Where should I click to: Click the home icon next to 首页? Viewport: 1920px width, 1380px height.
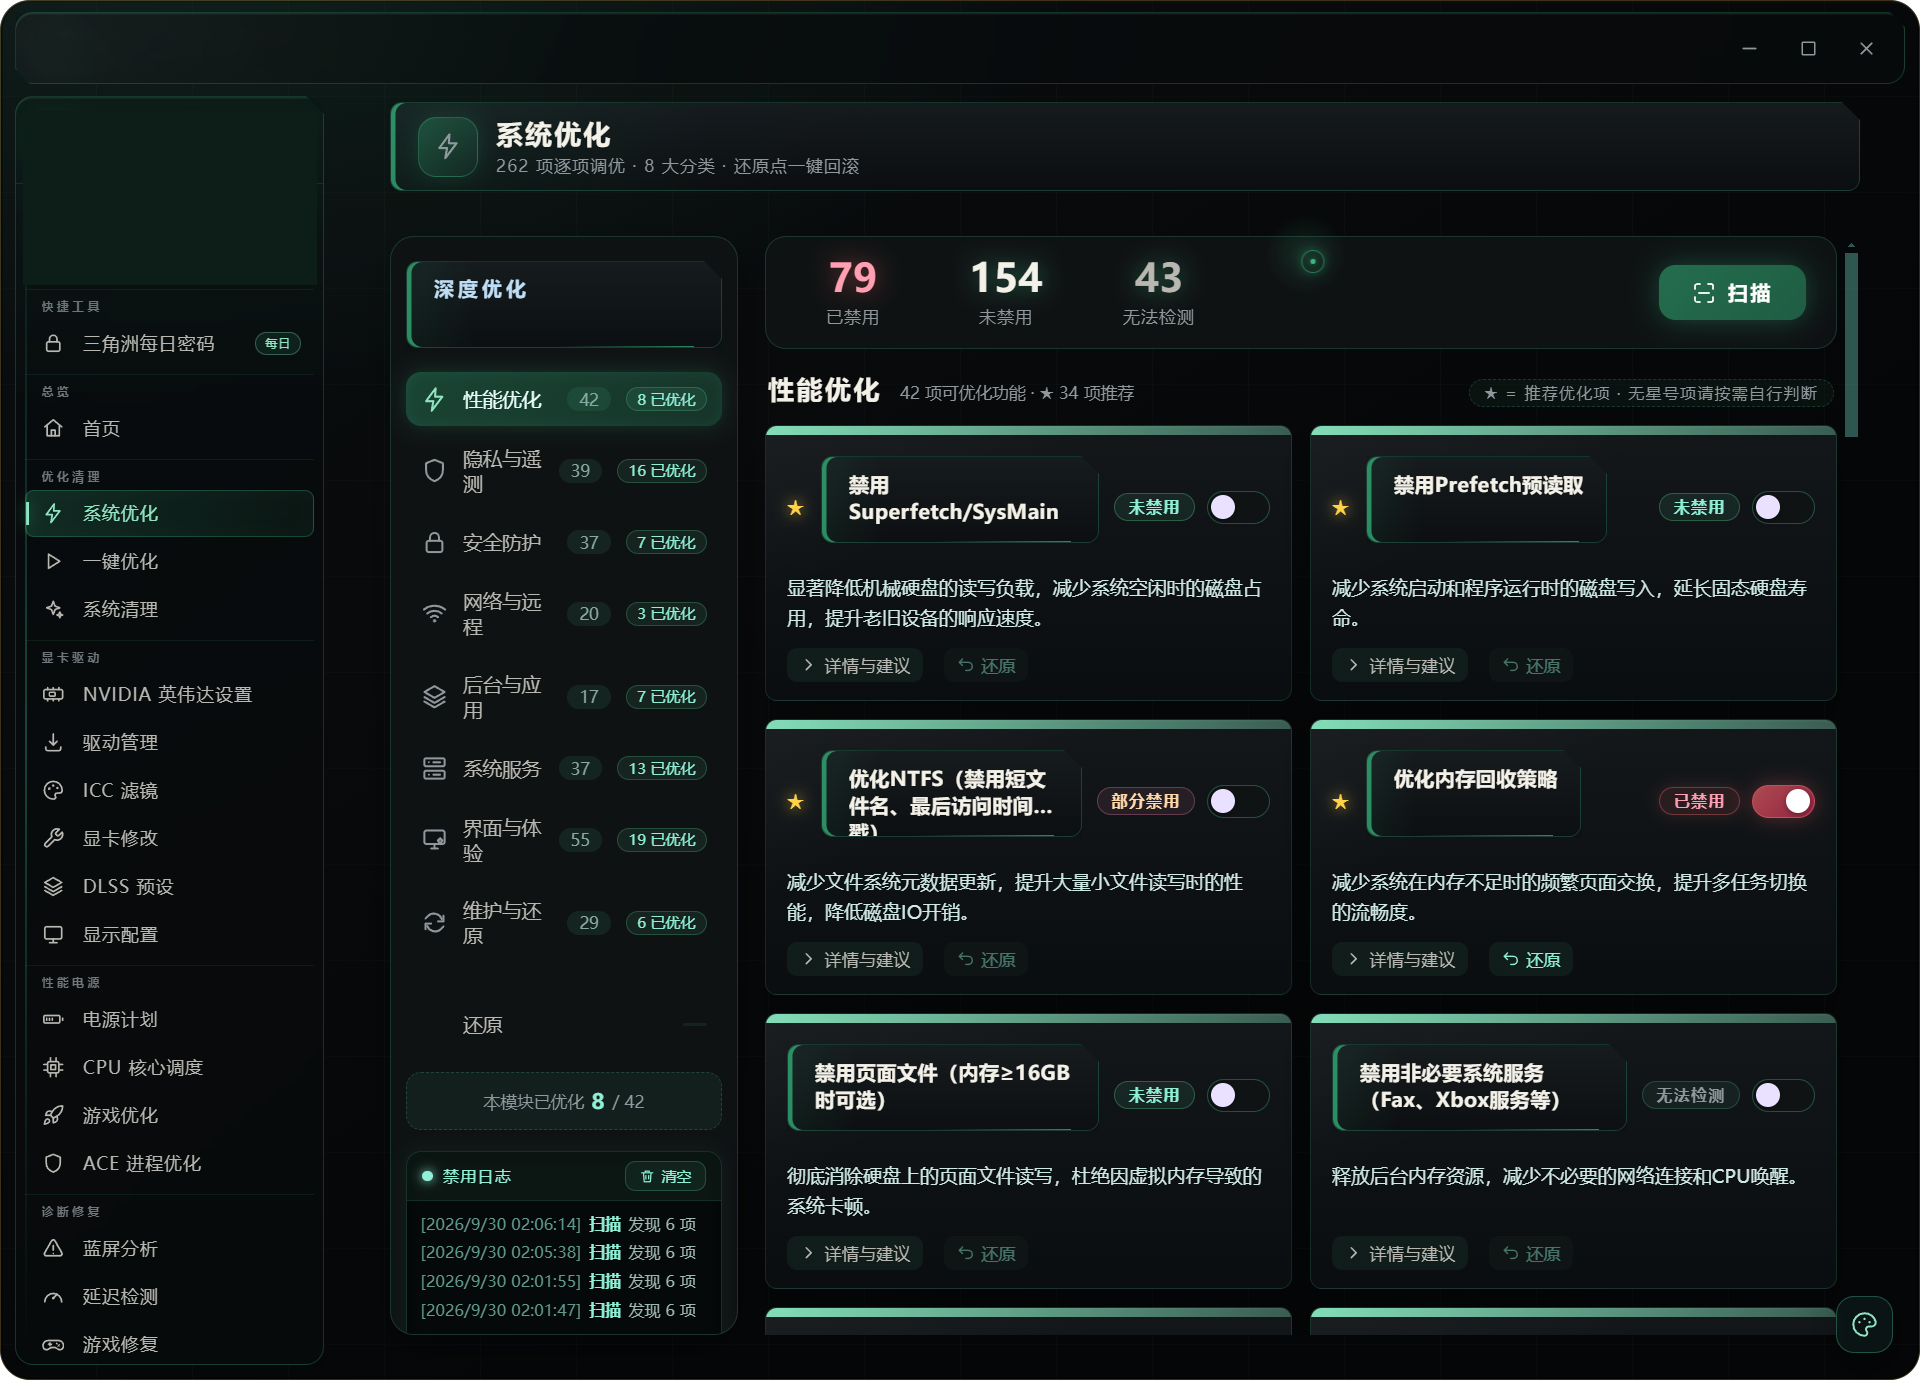53,429
